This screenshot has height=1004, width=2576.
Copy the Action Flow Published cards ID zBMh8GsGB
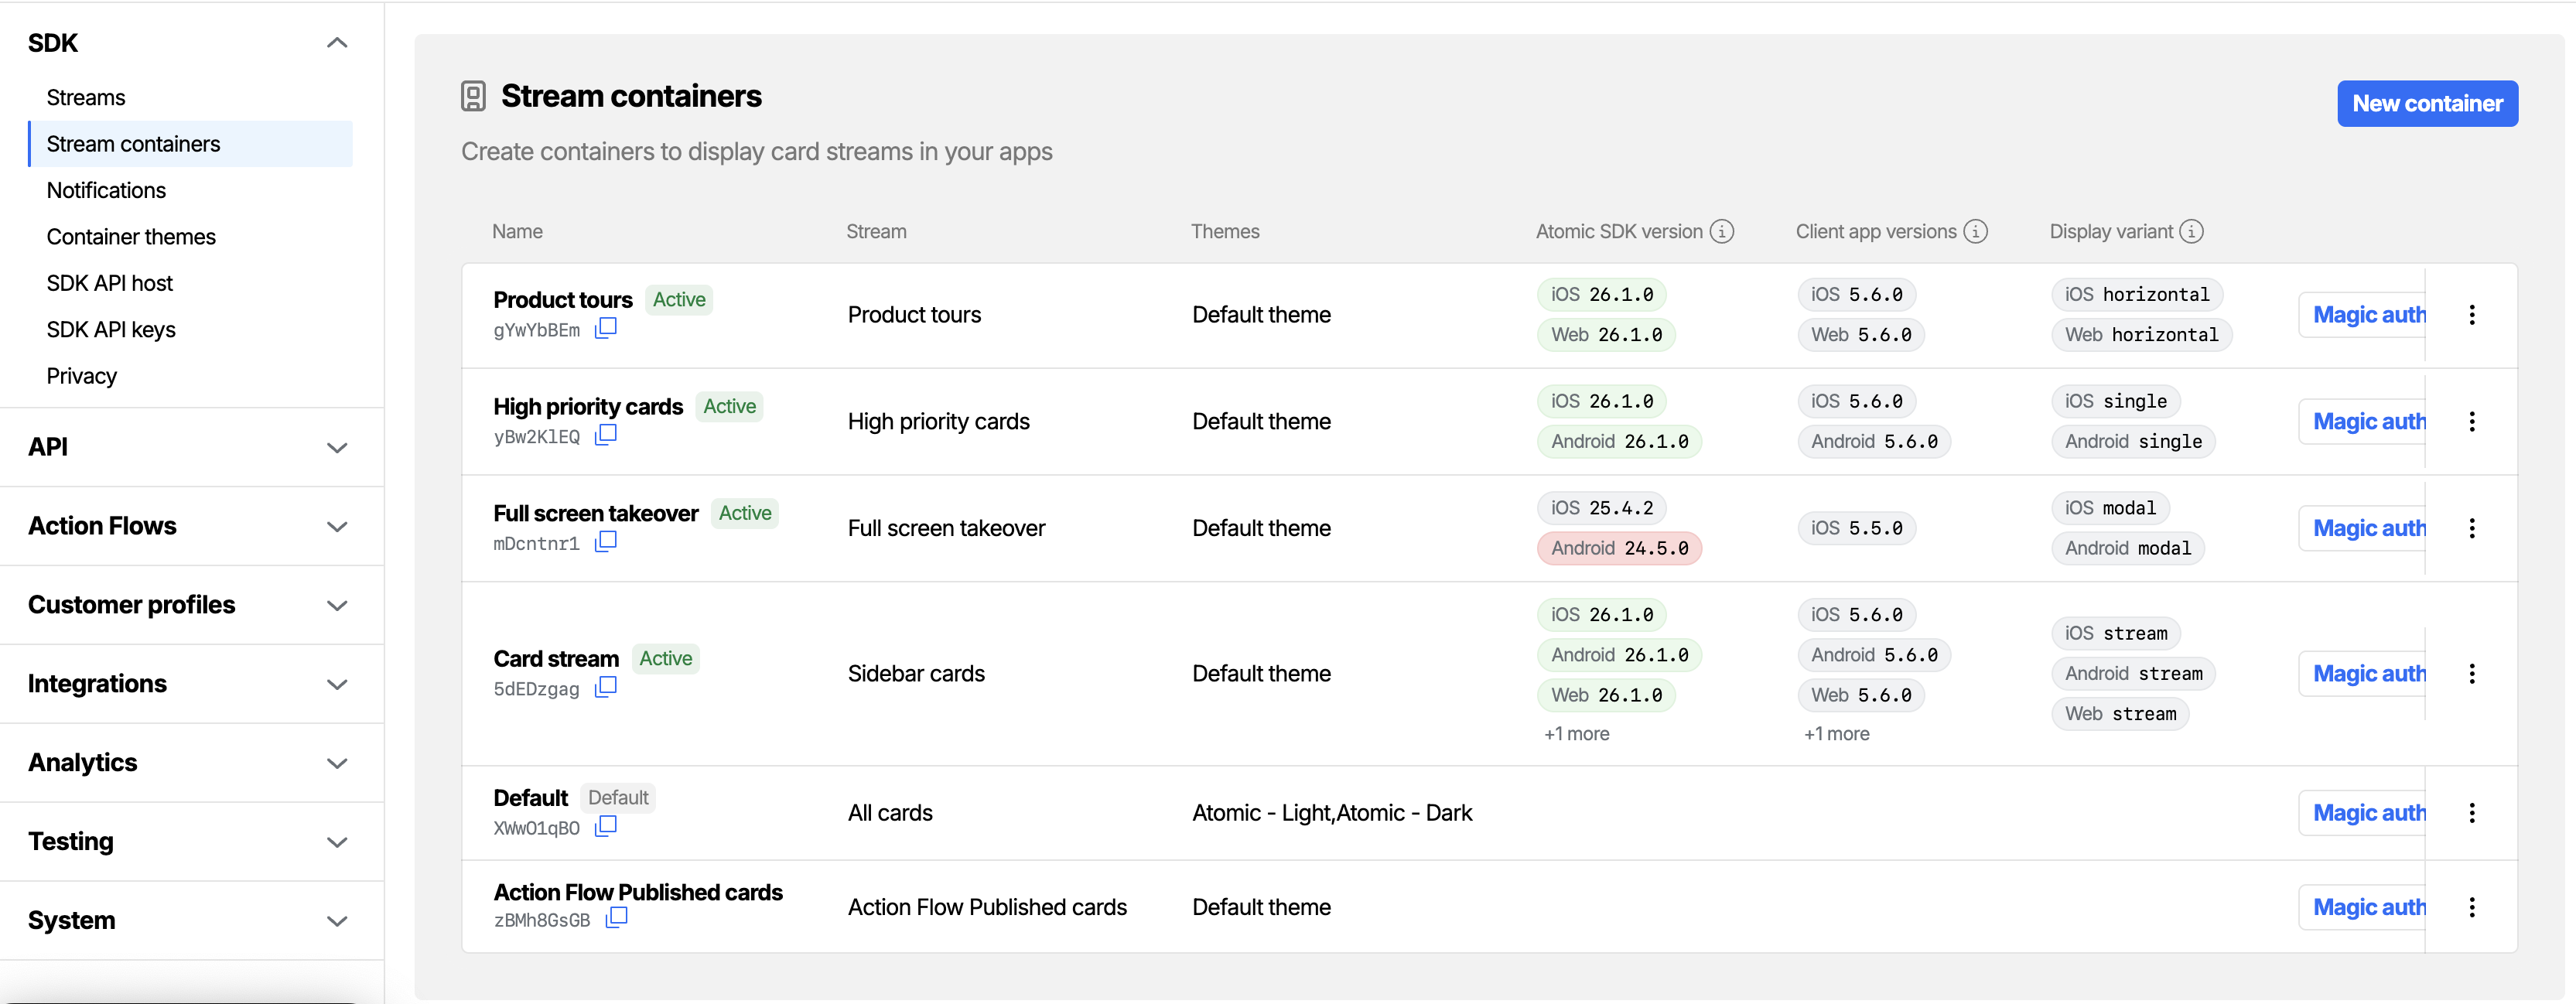[x=617, y=918]
